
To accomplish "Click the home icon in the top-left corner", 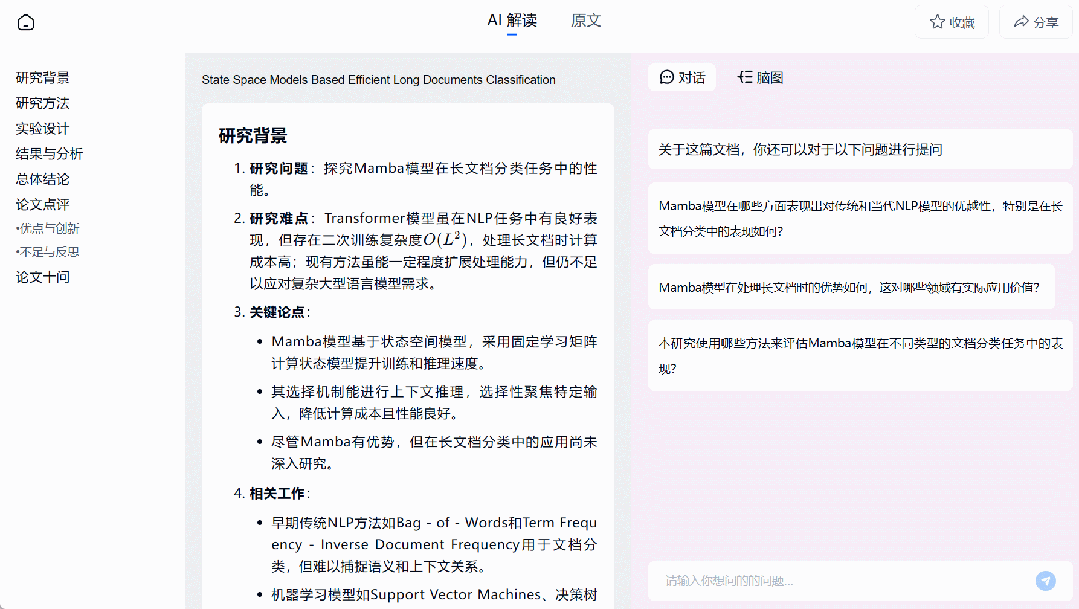I will pos(25,21).
